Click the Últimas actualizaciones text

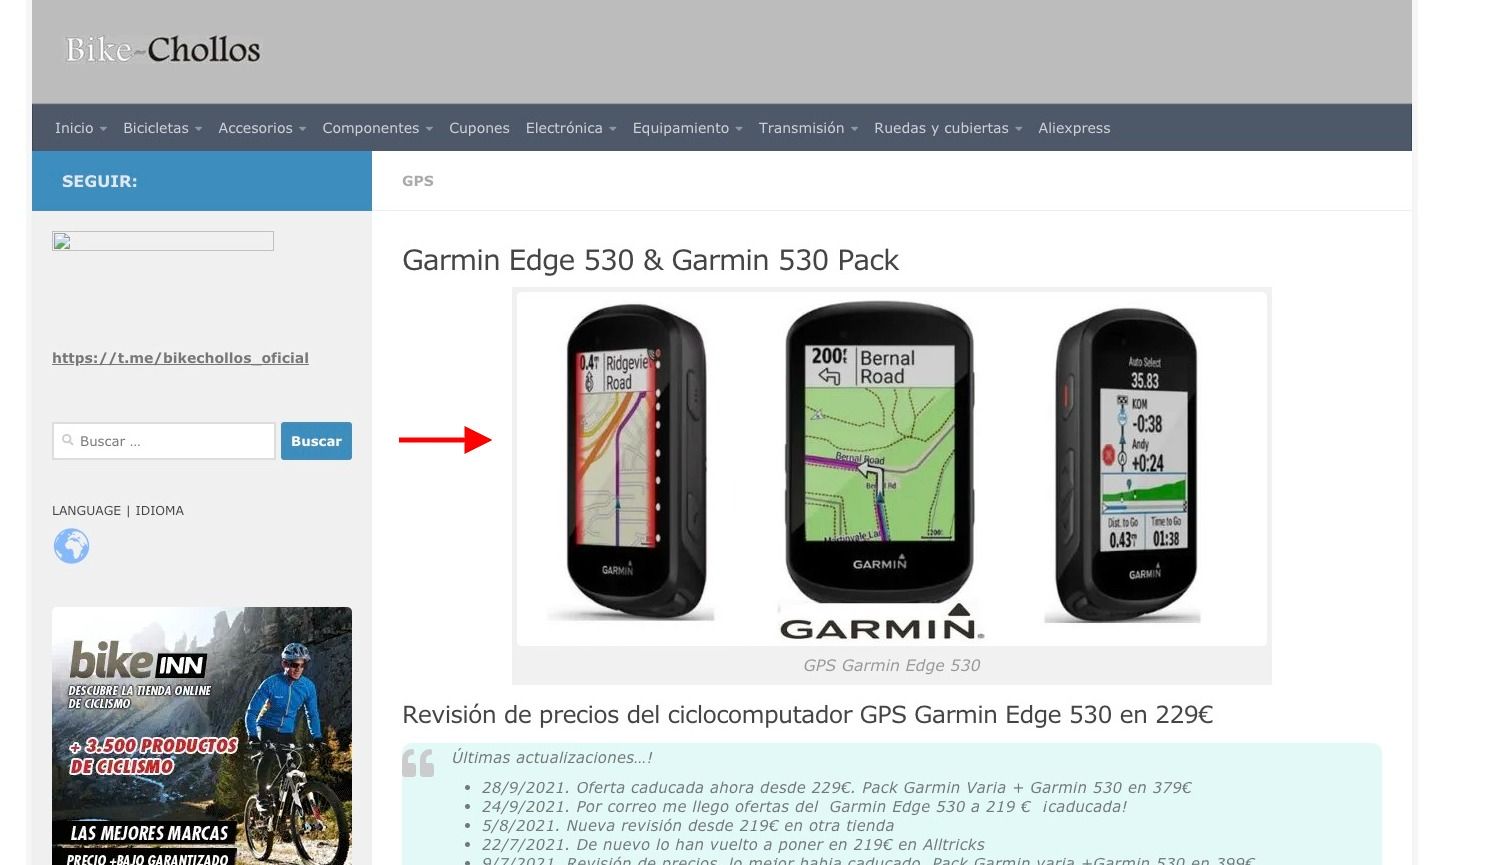point(552,758)
